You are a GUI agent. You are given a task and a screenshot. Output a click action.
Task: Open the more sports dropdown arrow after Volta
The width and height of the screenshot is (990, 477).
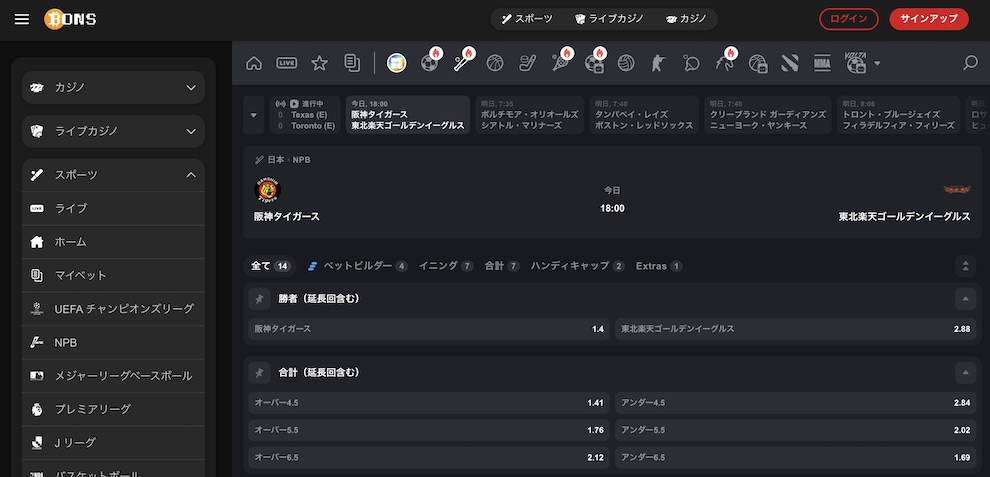(x=877, y=63)
